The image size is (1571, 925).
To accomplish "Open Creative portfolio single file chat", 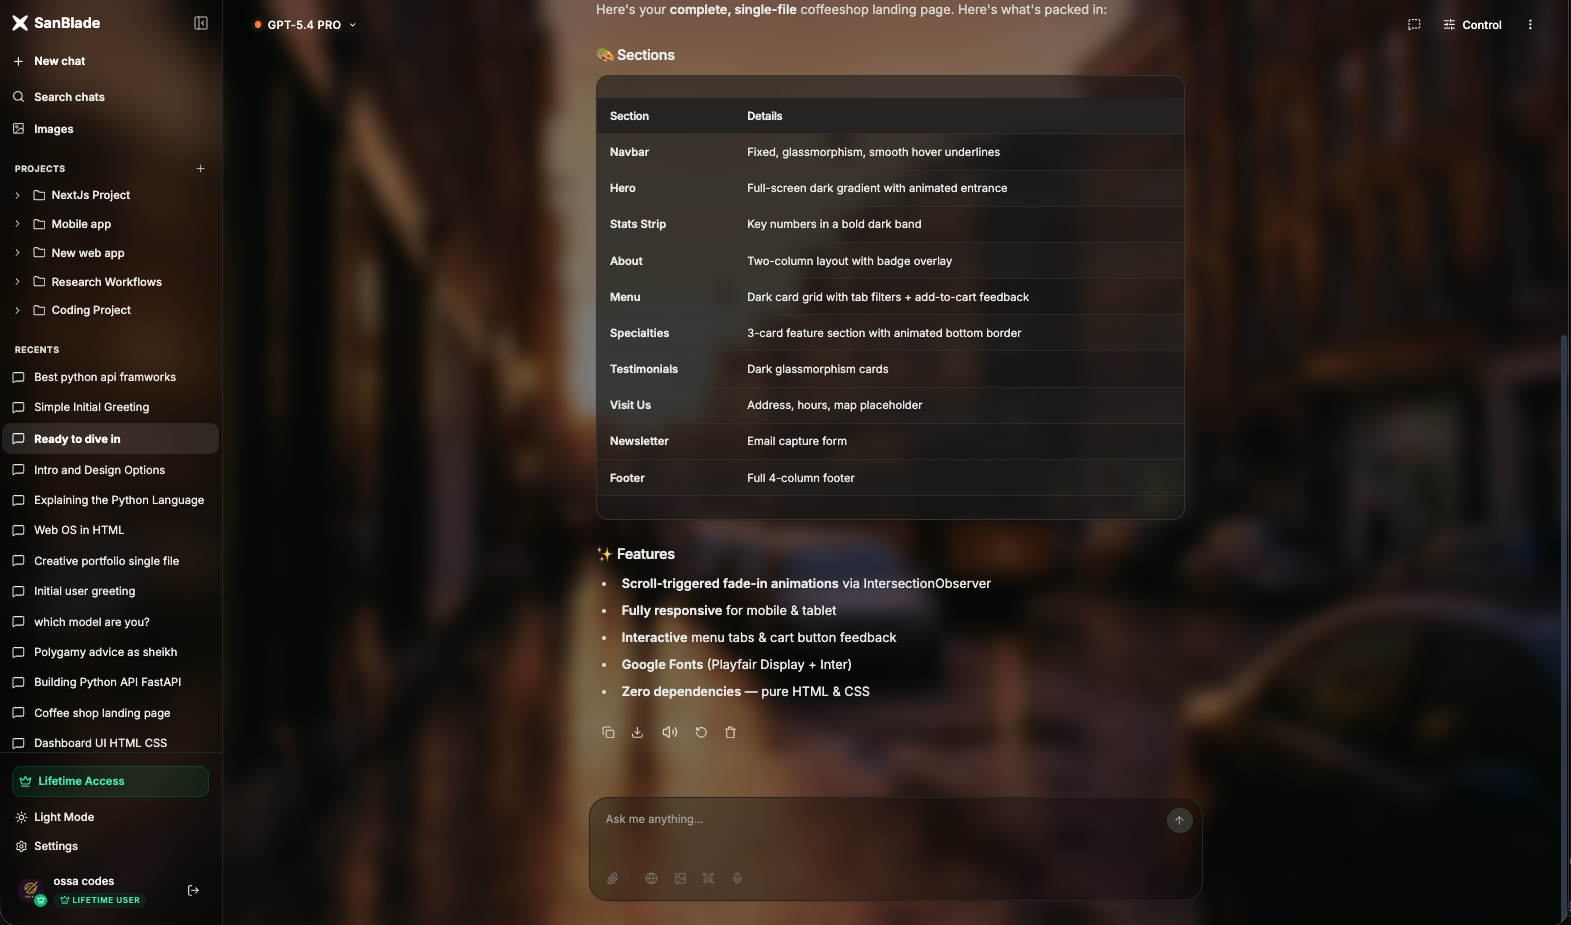I will (106, 561).
